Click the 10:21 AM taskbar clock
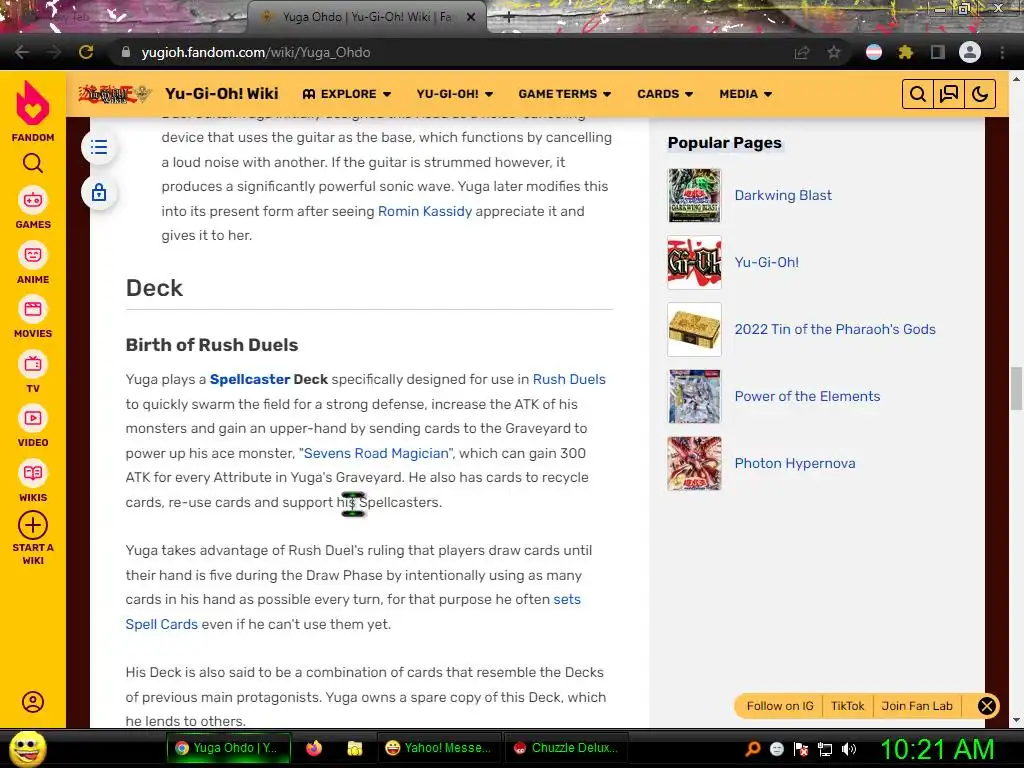1024x768 pixels. (937, 749)
